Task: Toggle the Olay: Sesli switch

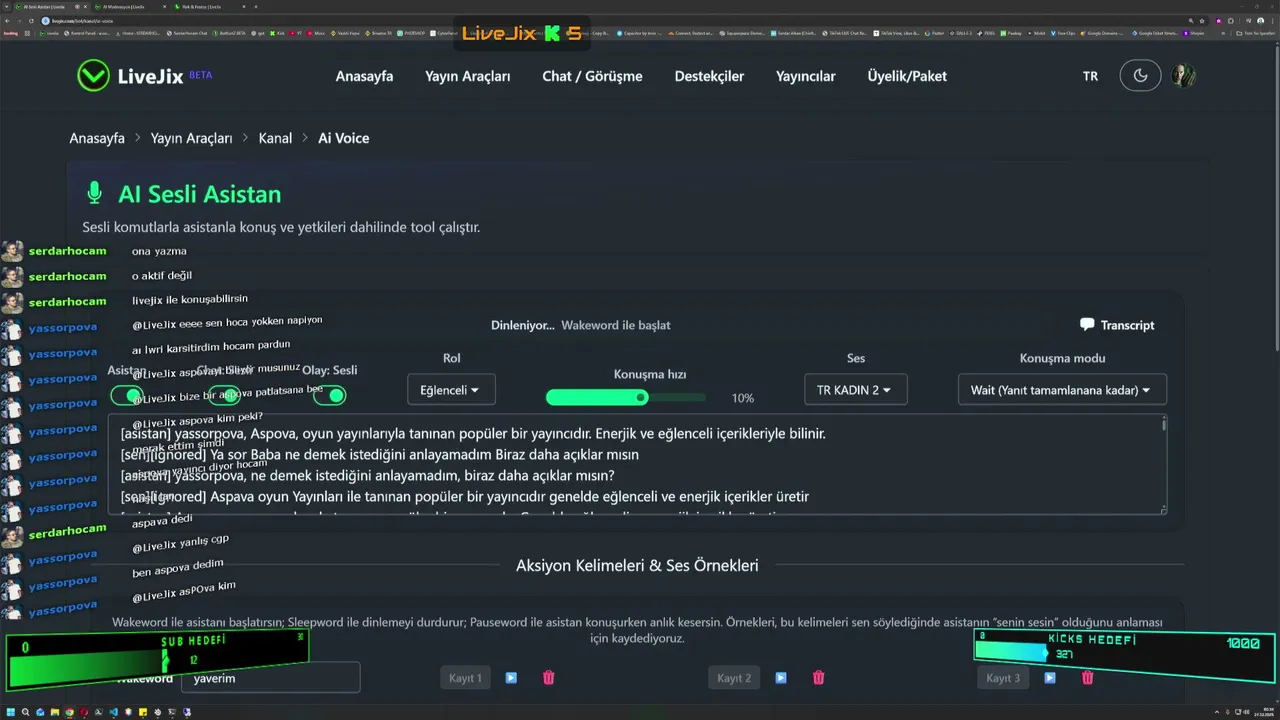Action: 329,395
